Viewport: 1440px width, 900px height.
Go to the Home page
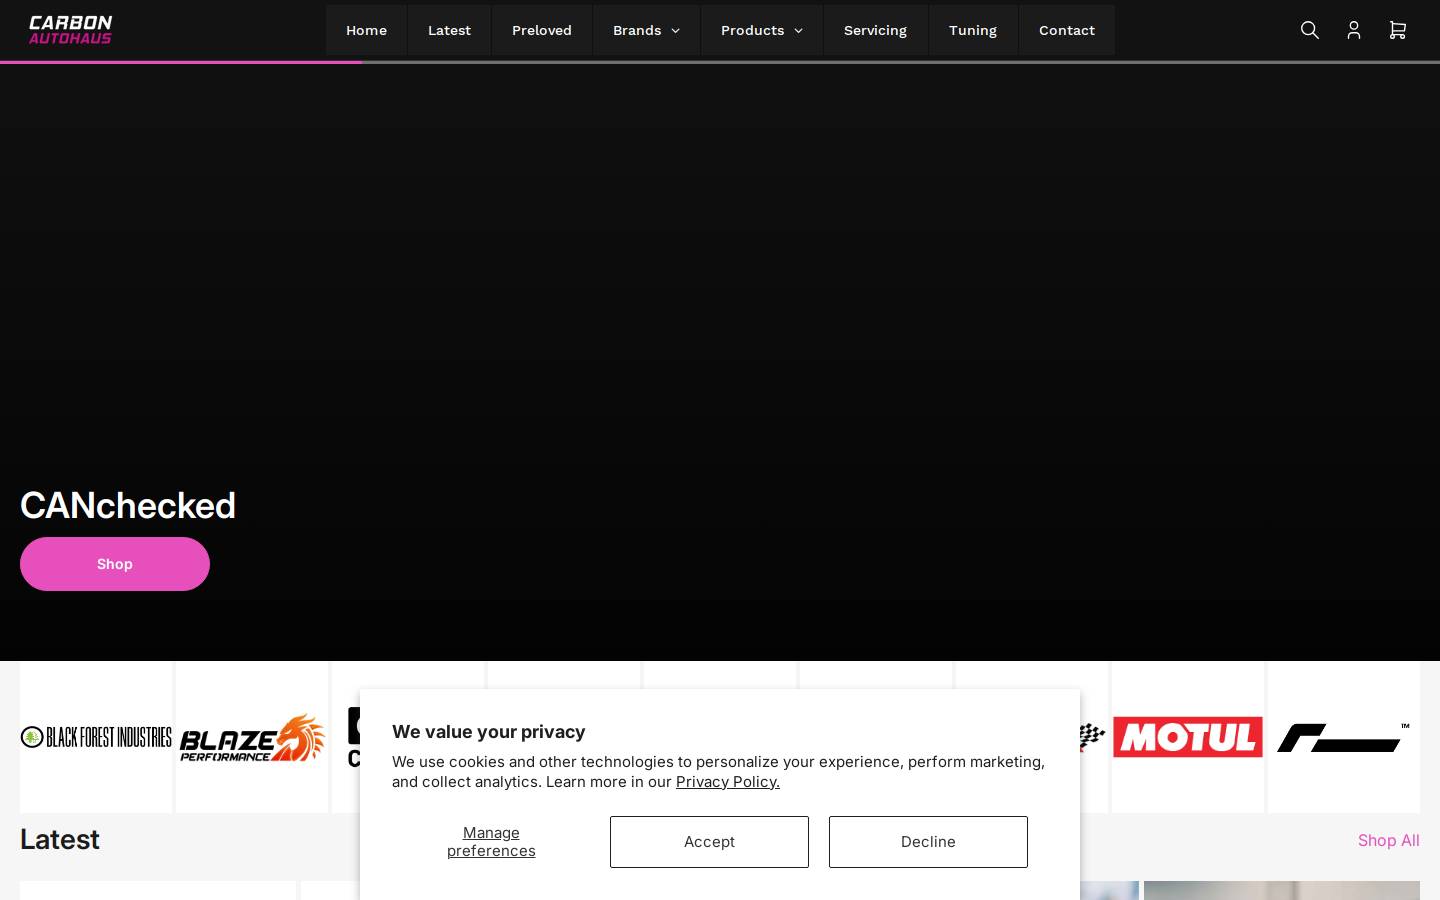(366, 30)
